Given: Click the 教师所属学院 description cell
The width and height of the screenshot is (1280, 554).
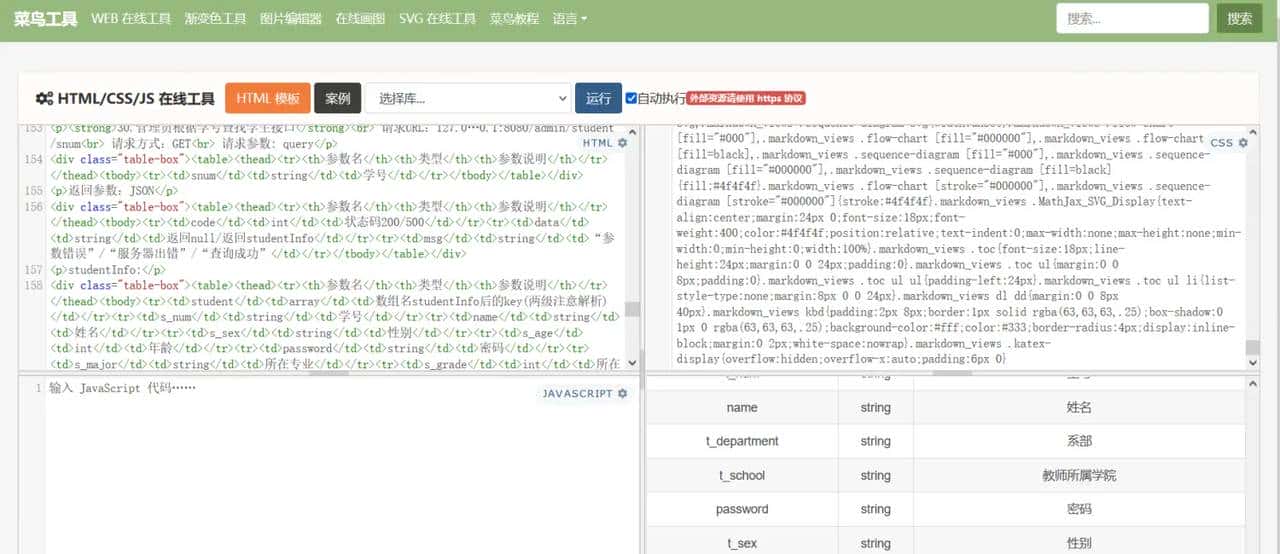Looking at the screenshot, I should [x=1079, y=476].
